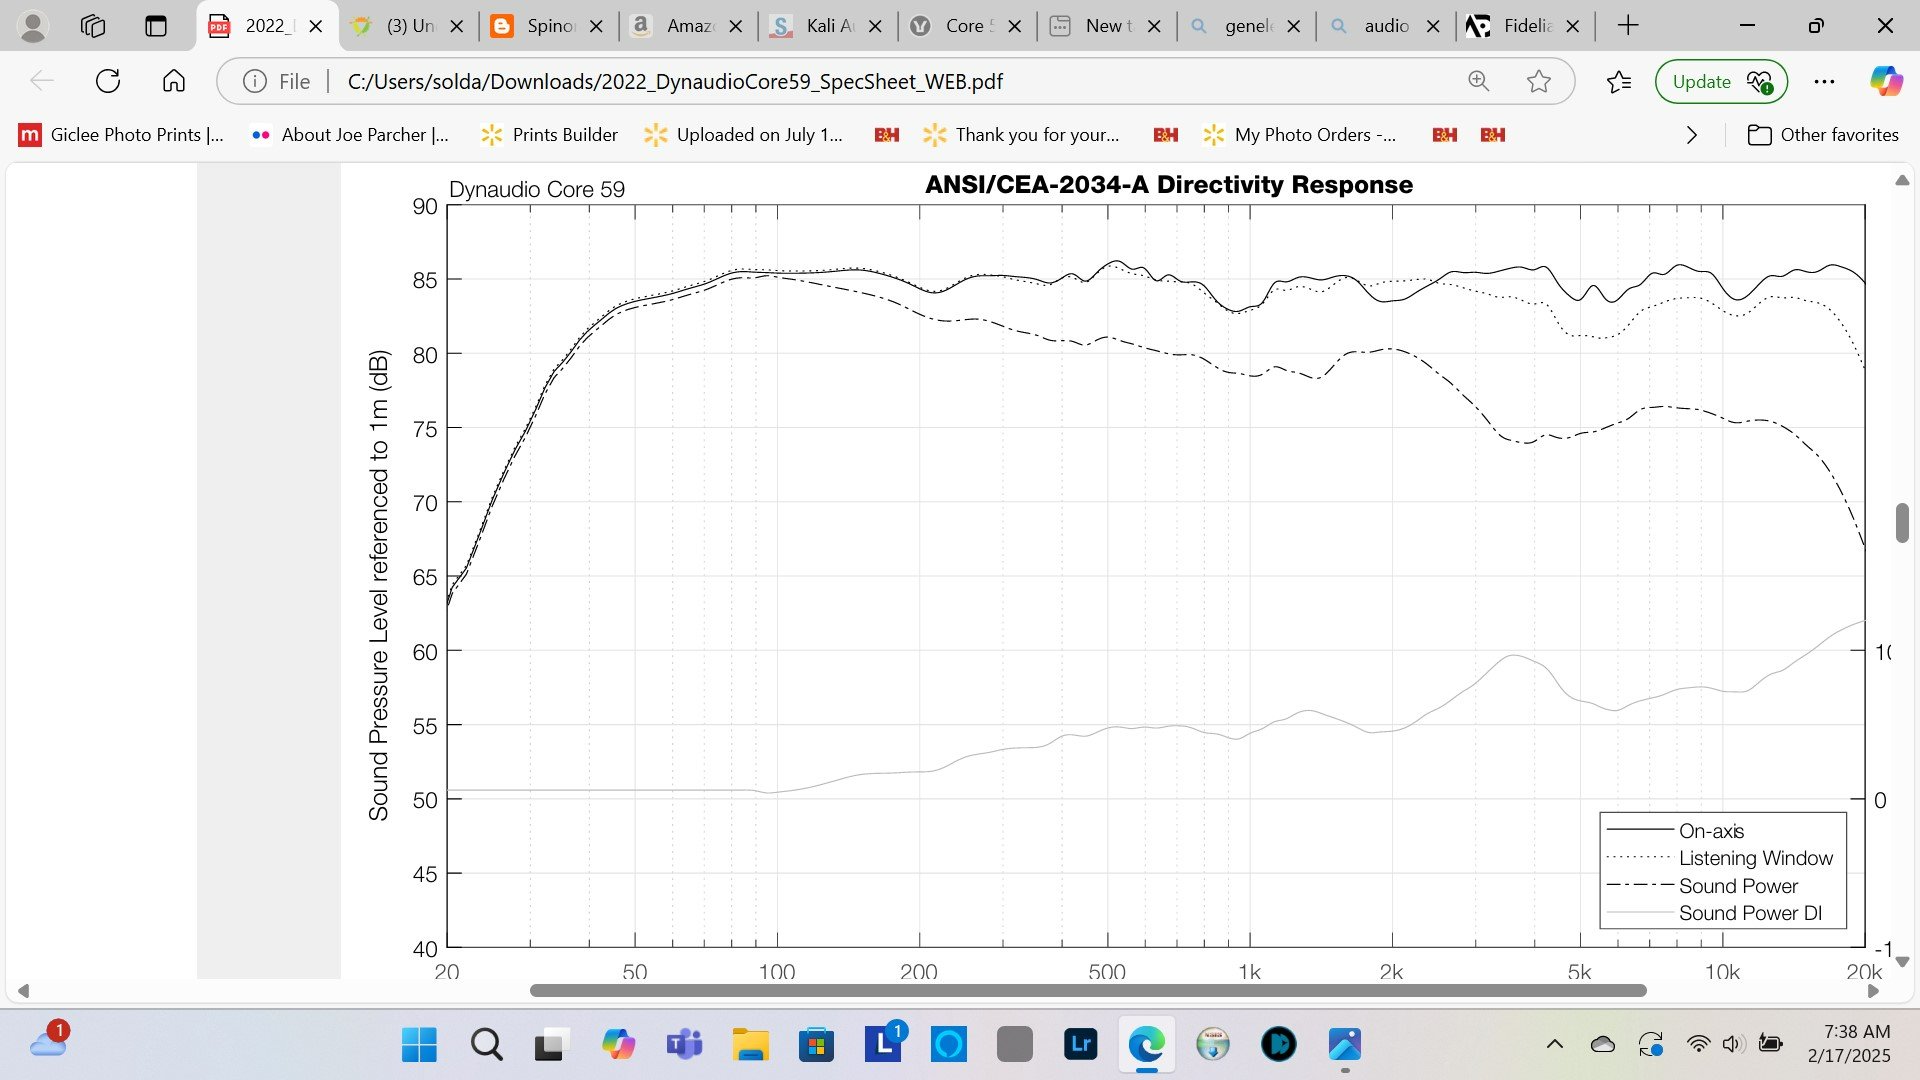Open OneDrive tray icon
The image size is (1920, 1080).
pyautogui.click(x=1603, y=1044)
